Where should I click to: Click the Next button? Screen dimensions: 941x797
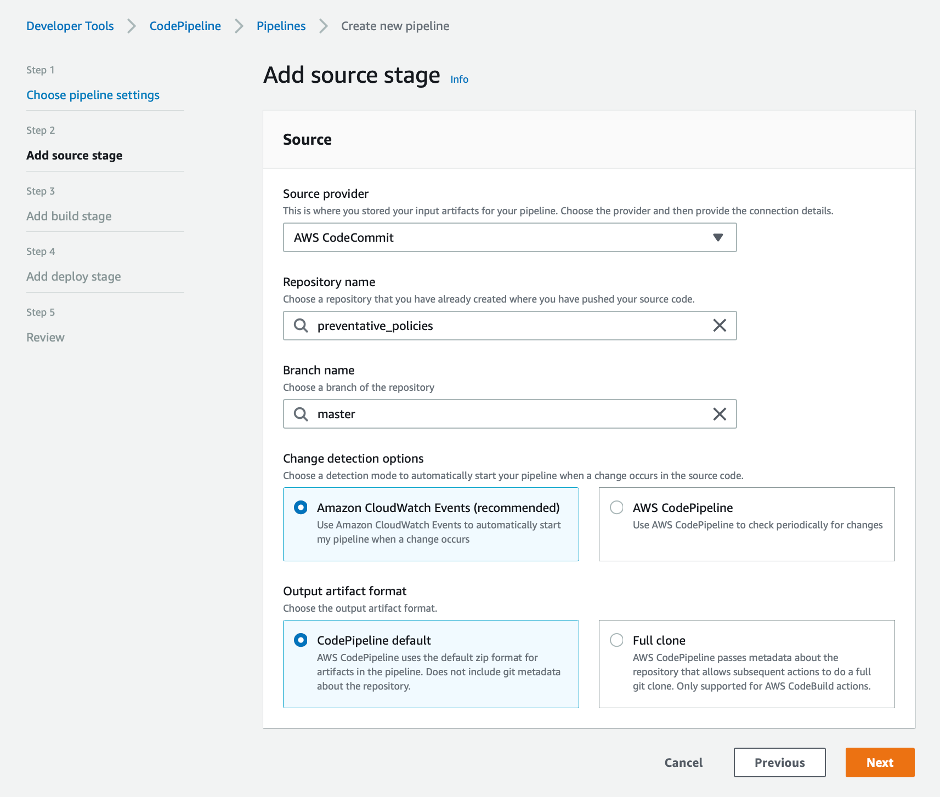point(879,762)
